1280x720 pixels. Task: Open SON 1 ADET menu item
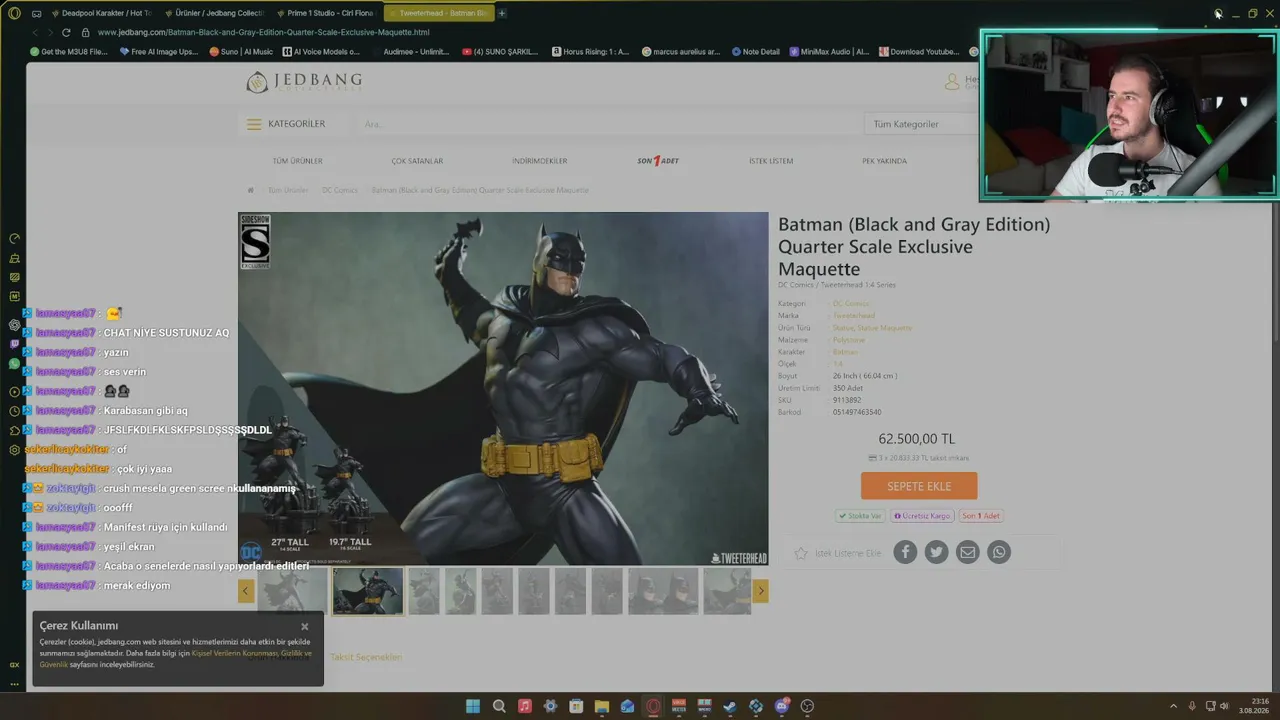point(658,161)
